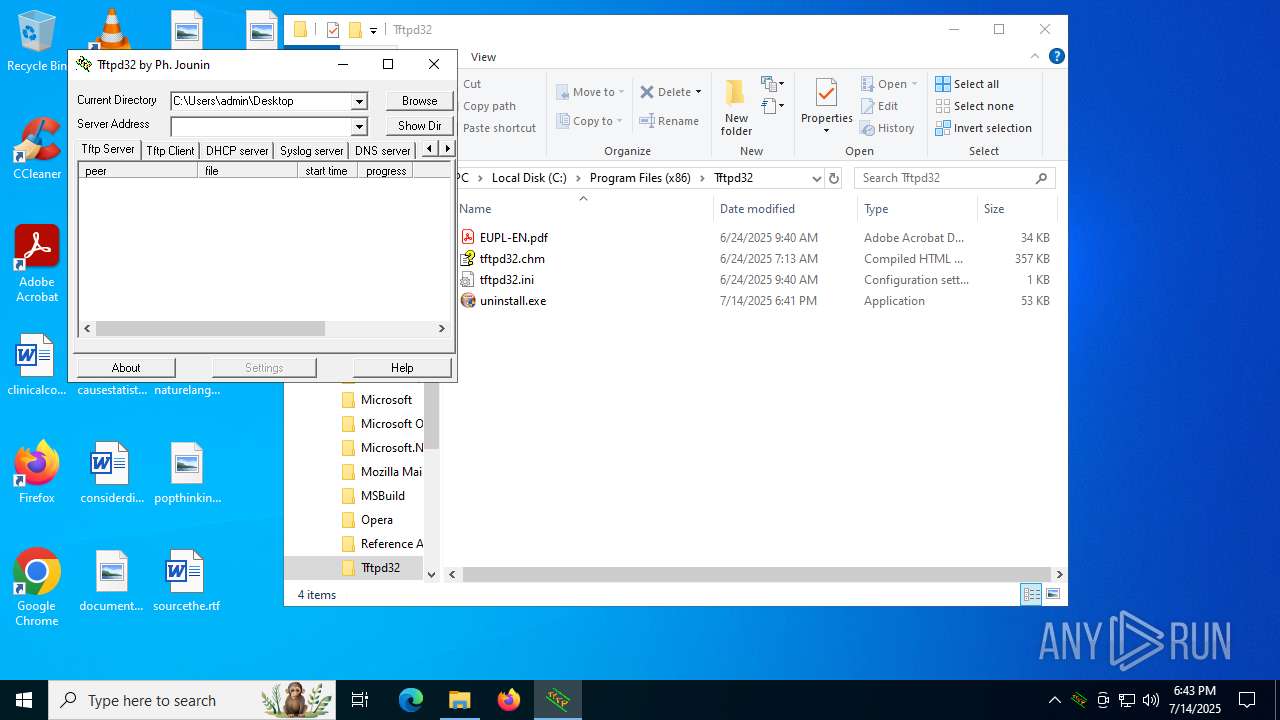The width and height of the screenshot is (1280, 720).
Task: Open Adobe Acrobat desktop shortcut
Action: pos(37,263)
